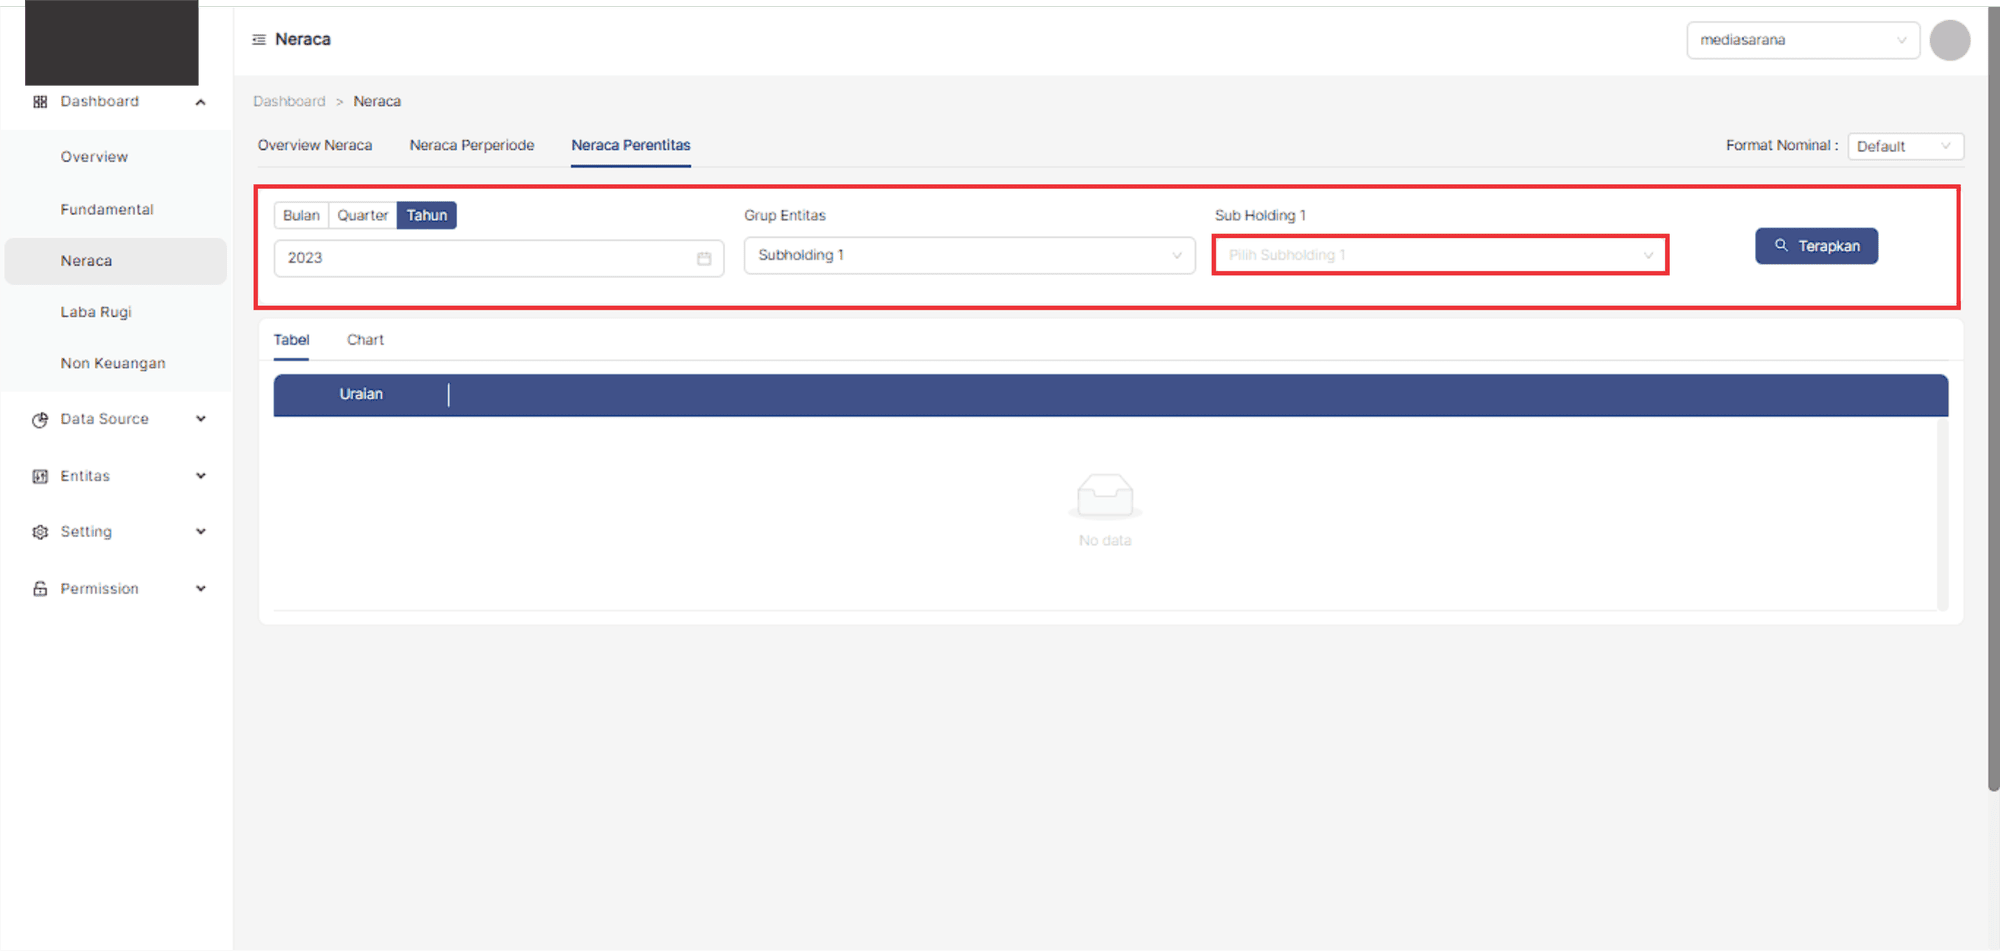Switch period mode to Bulan
This screenshot has width=2000, height=951.
pyautogui.click(x=301, y=216)
